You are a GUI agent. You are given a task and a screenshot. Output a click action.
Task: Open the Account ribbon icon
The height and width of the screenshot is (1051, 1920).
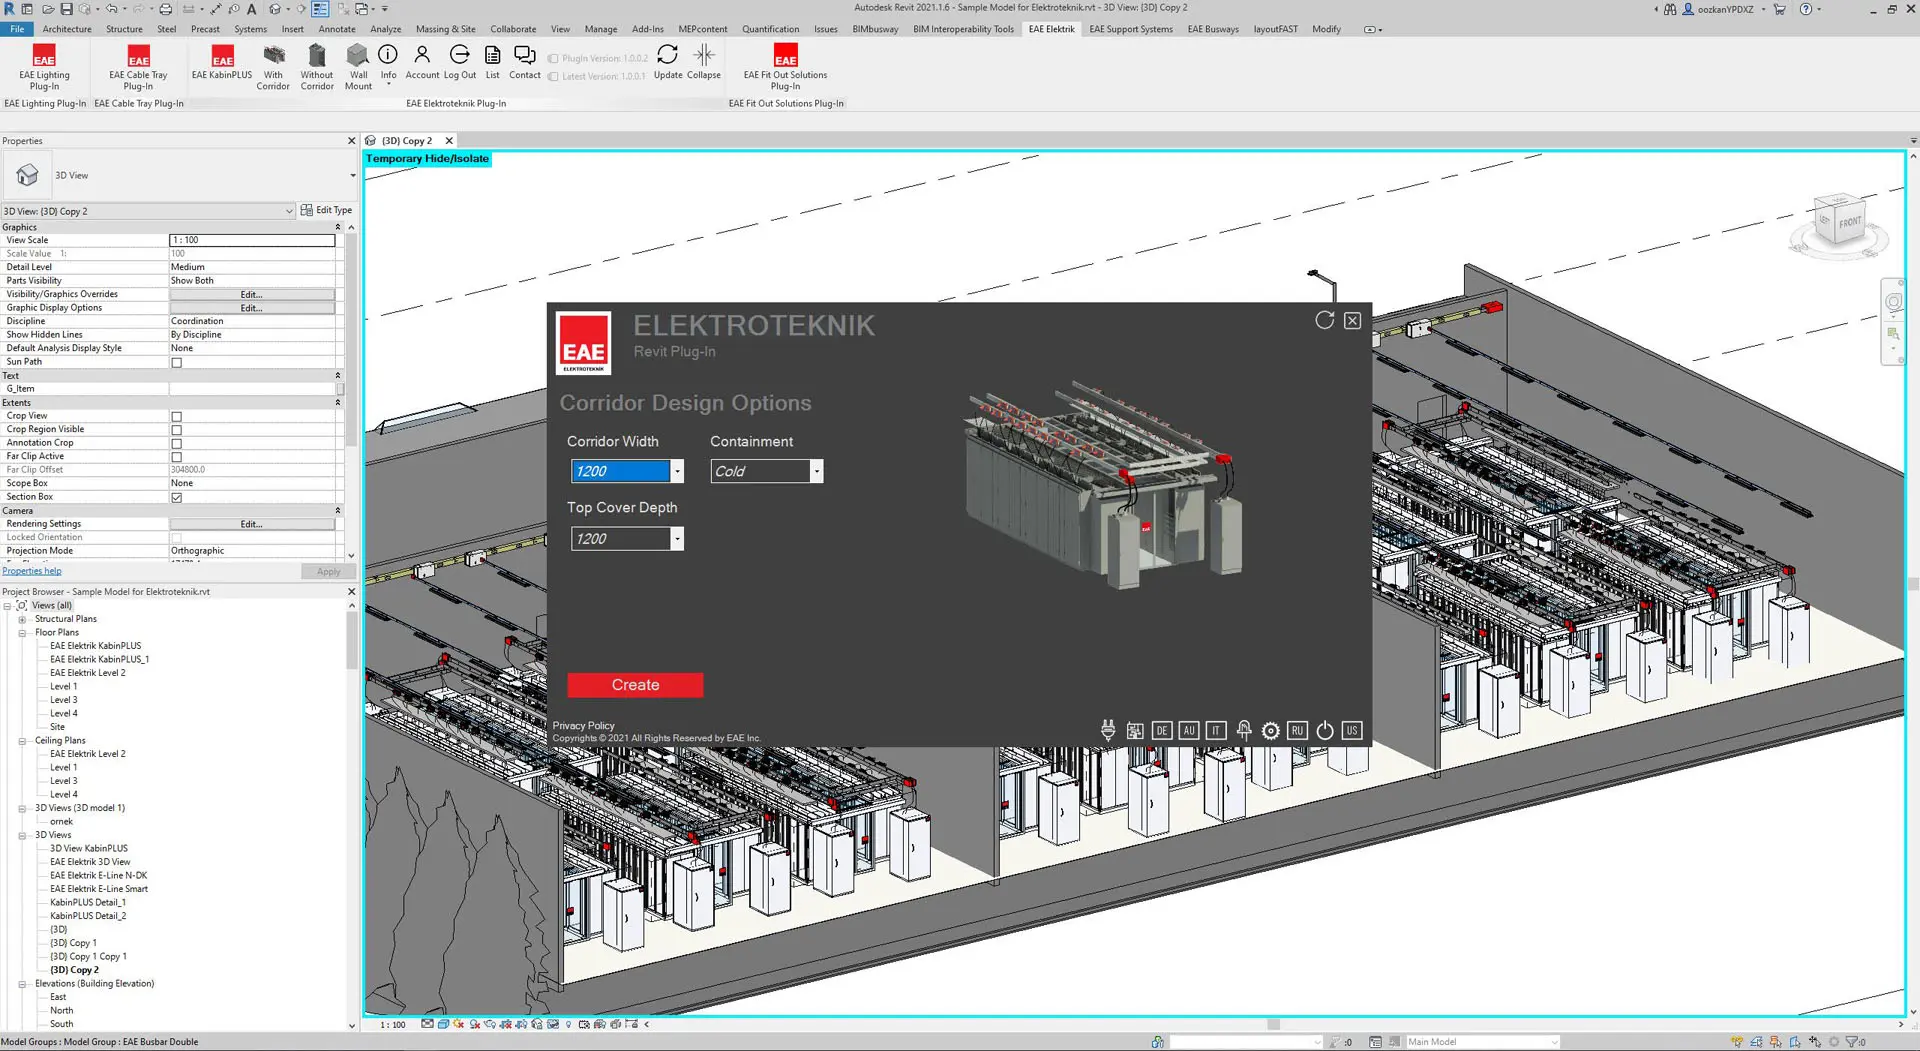tap(422, 62)
